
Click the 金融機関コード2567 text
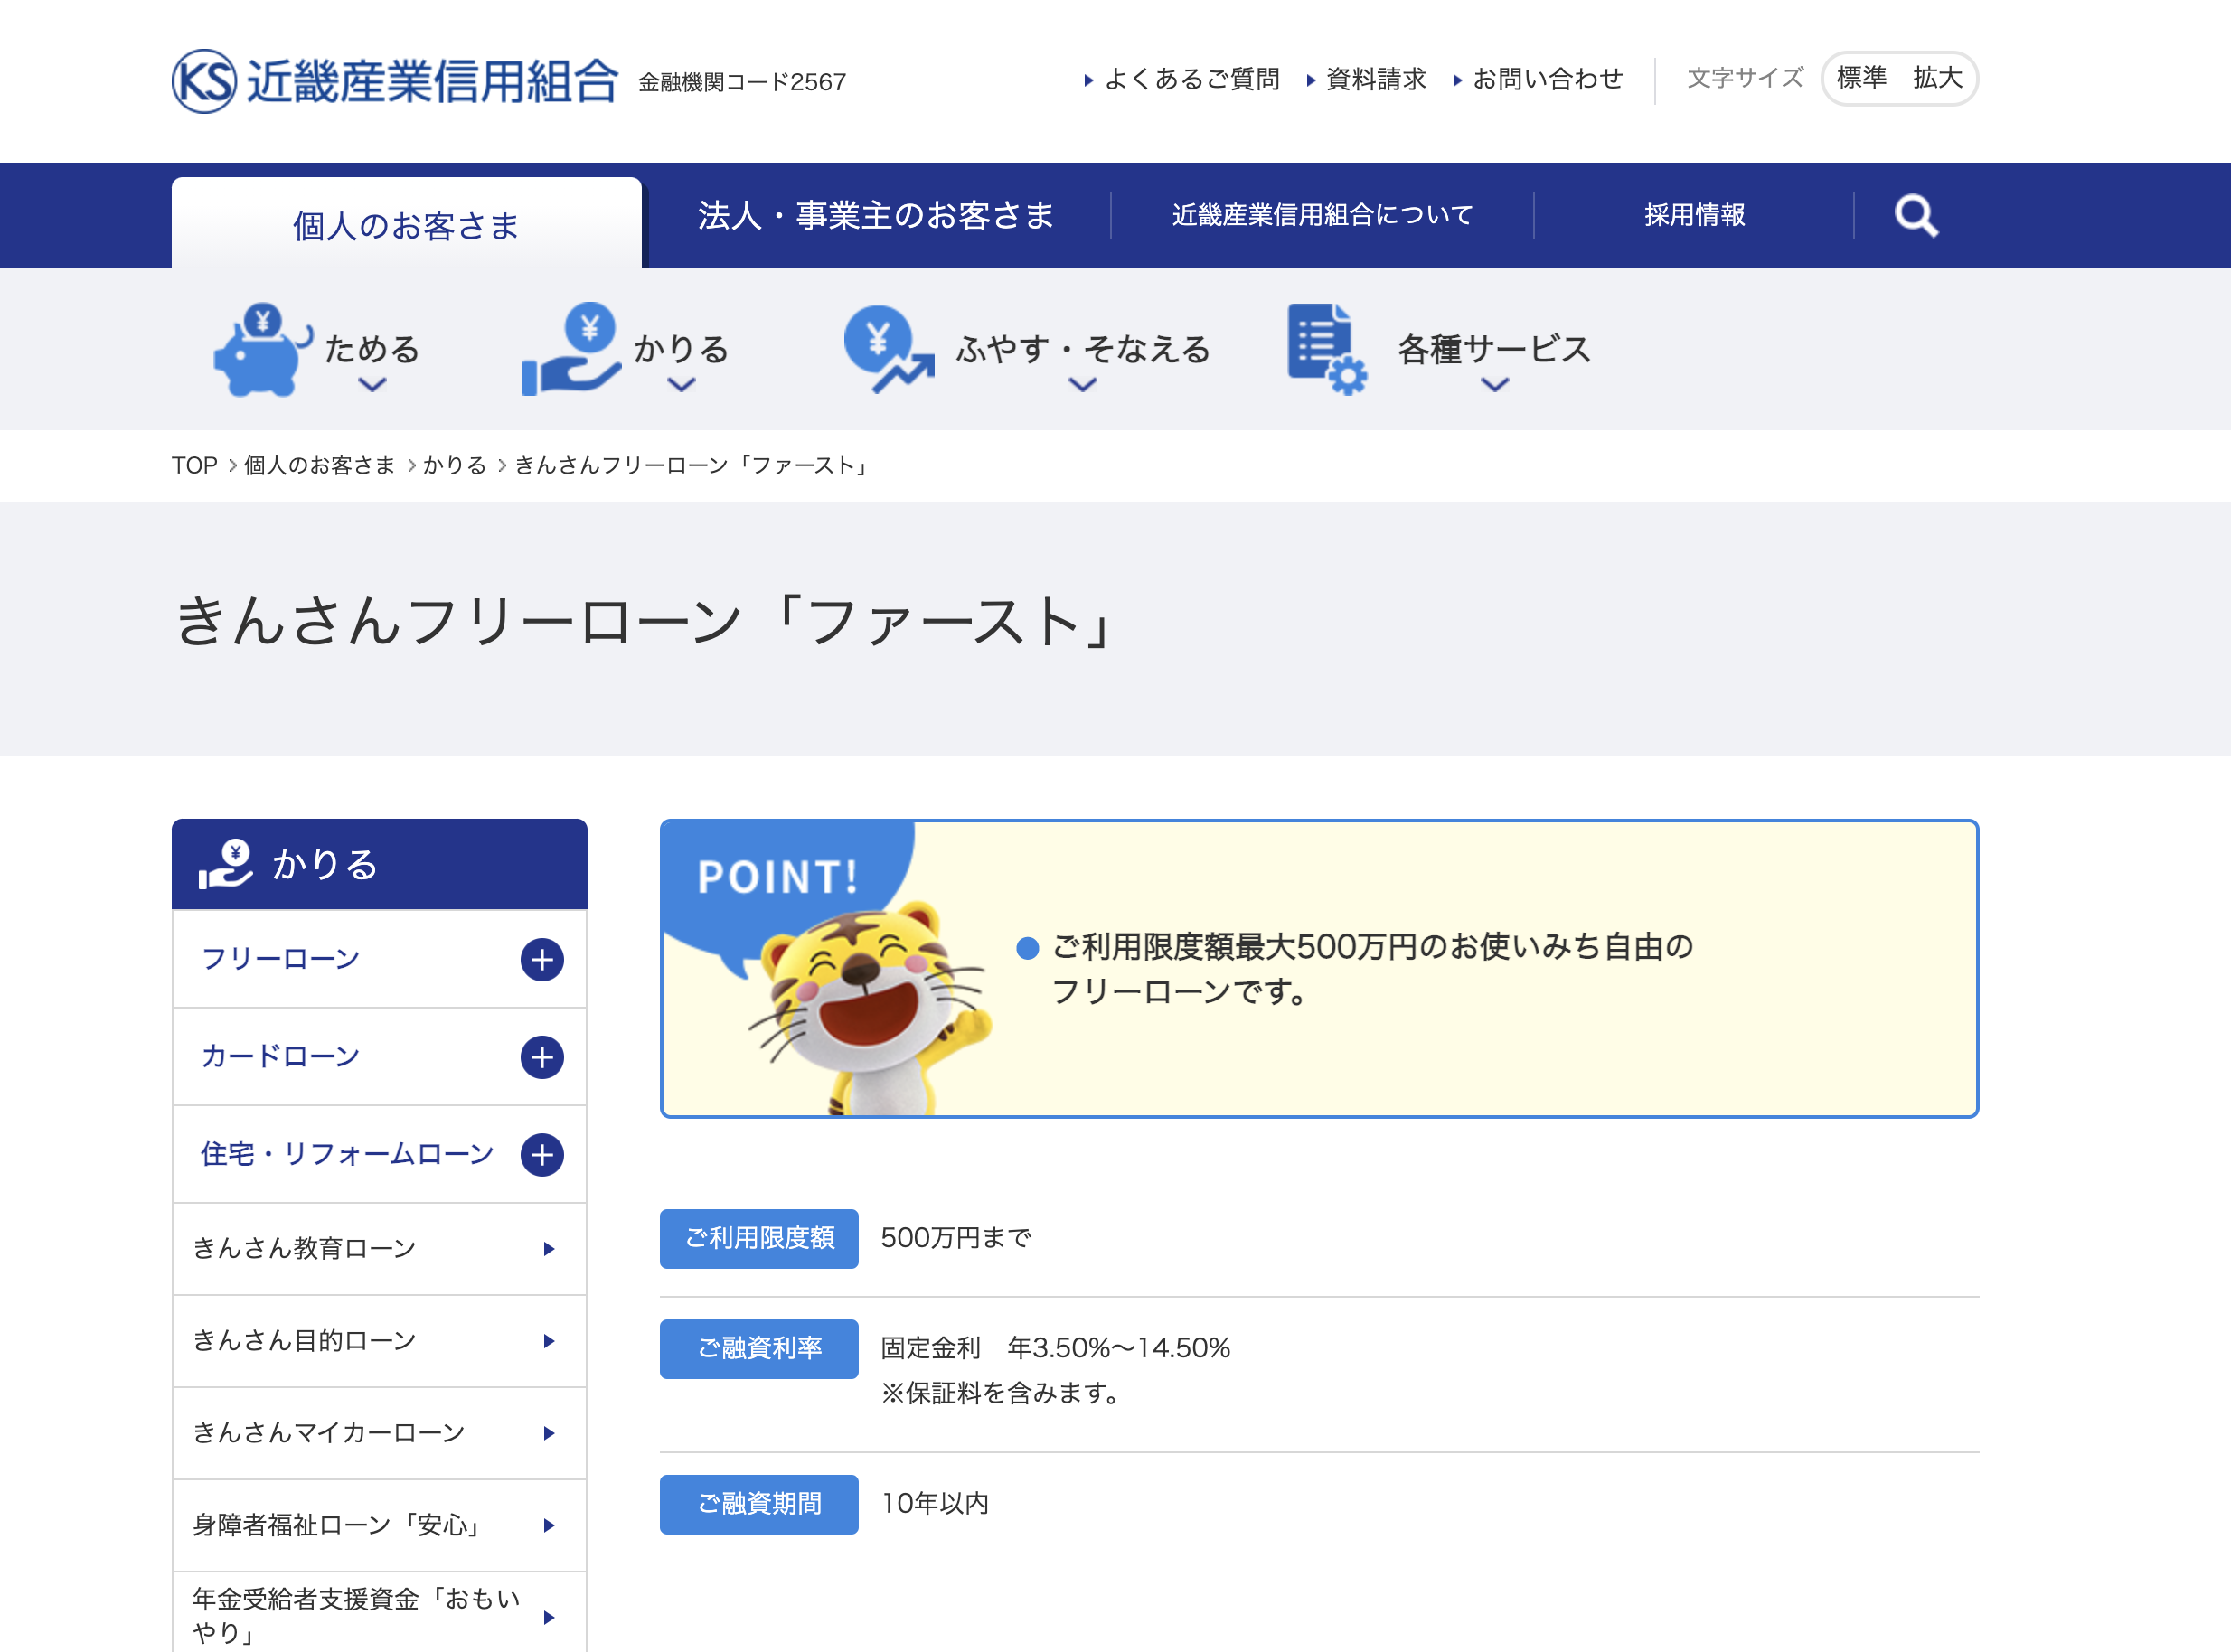pyautogui.click(x=742, y=82)
